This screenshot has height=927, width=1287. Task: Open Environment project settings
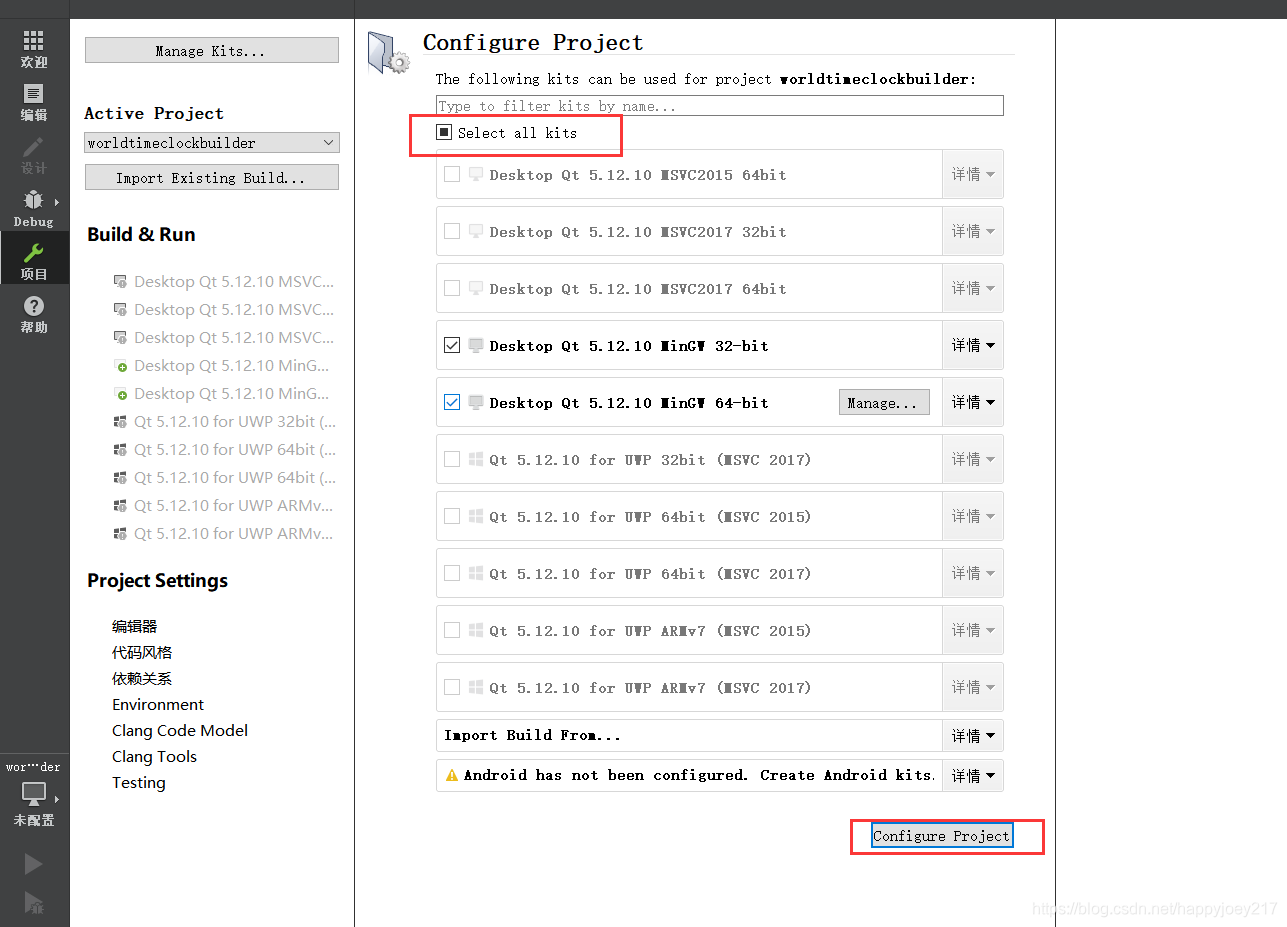coord(158,704)
